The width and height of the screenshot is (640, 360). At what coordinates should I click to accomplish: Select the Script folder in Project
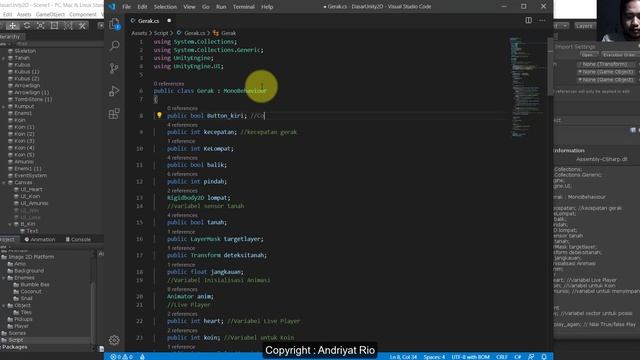(16, 340)
